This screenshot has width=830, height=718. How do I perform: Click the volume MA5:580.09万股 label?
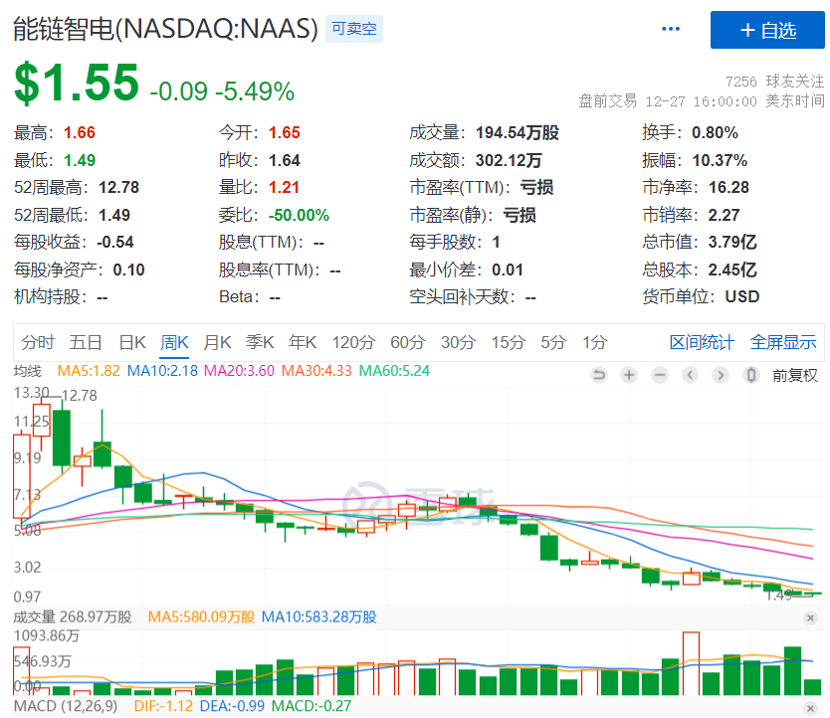tap(201, 617)
